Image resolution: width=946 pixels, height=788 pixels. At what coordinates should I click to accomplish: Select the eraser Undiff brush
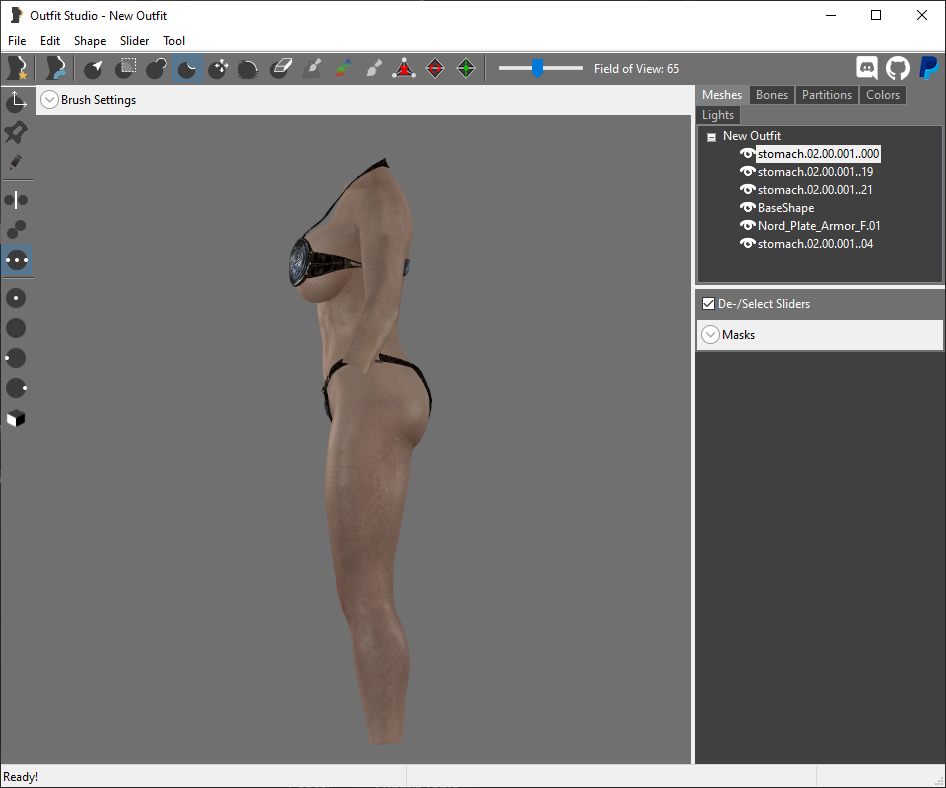[281, 69]
